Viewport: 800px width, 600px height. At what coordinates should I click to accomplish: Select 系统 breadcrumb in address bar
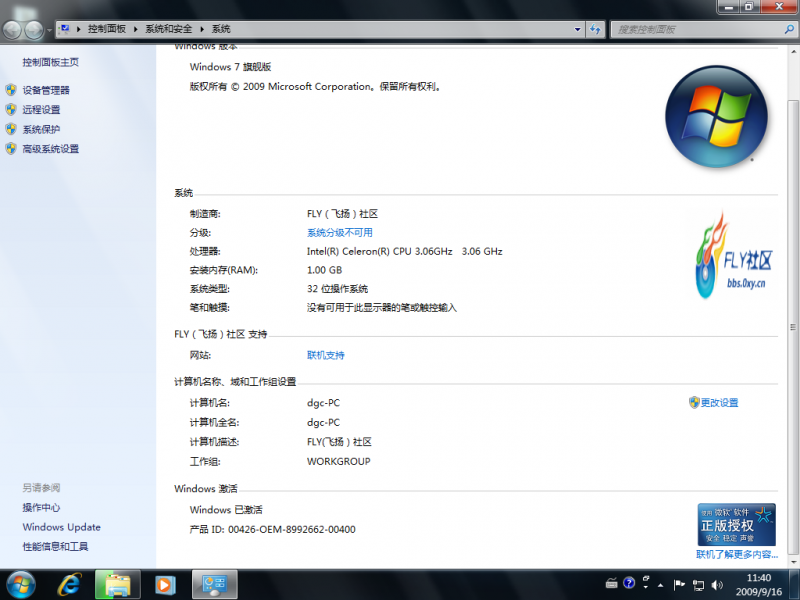(221, 29)
